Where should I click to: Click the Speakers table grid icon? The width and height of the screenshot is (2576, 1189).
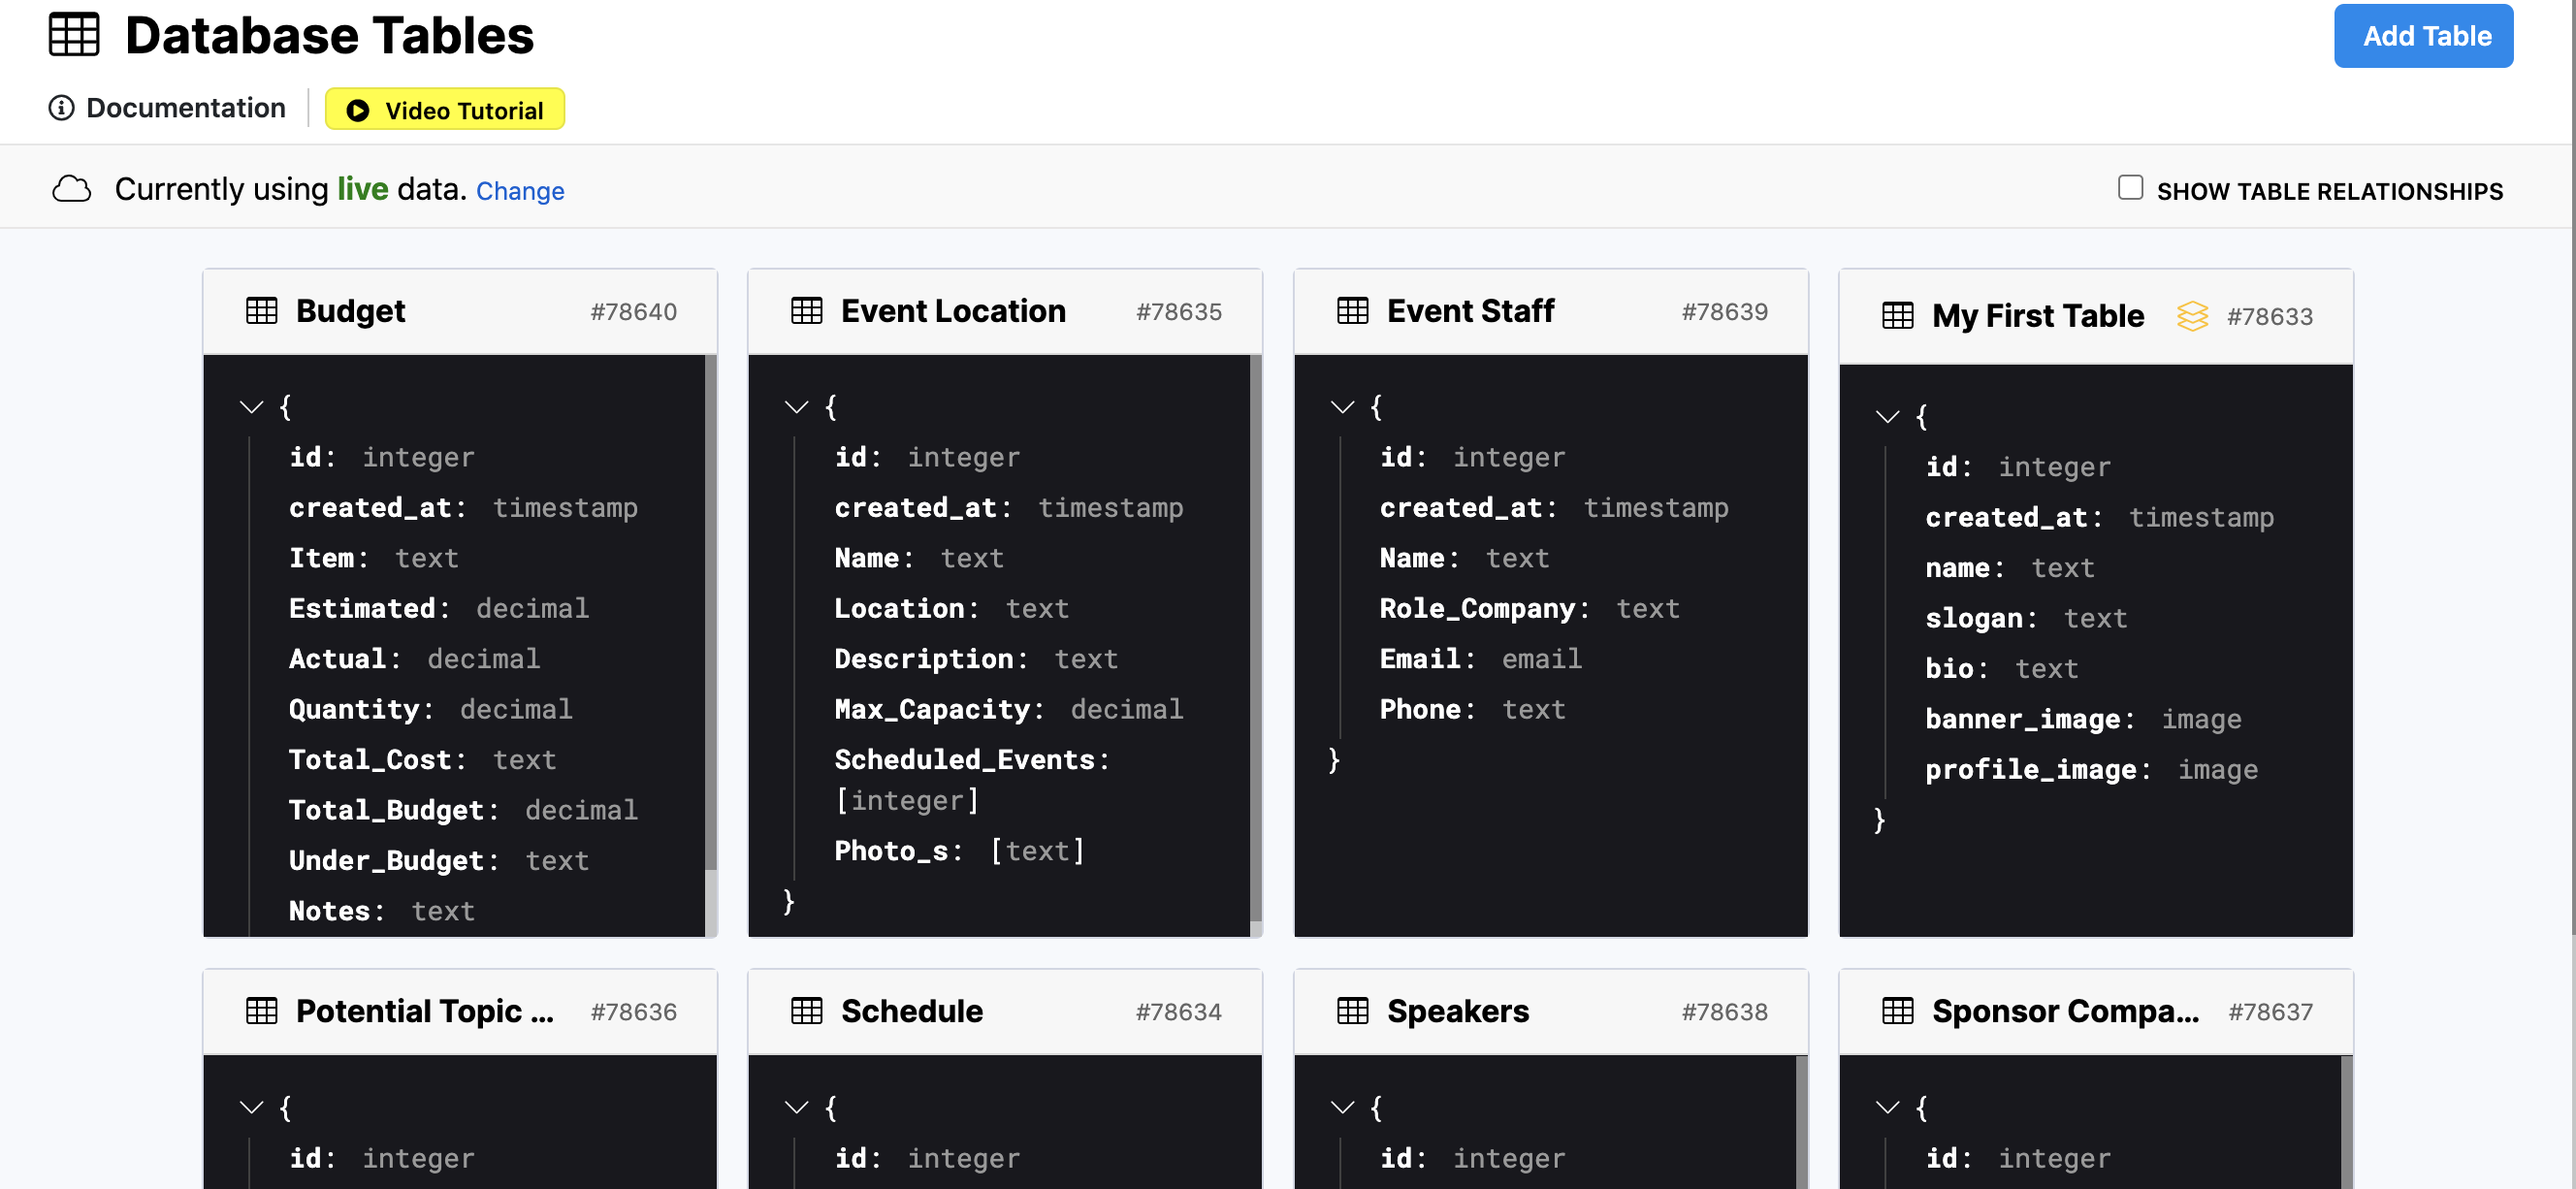pos(1353,1011)
